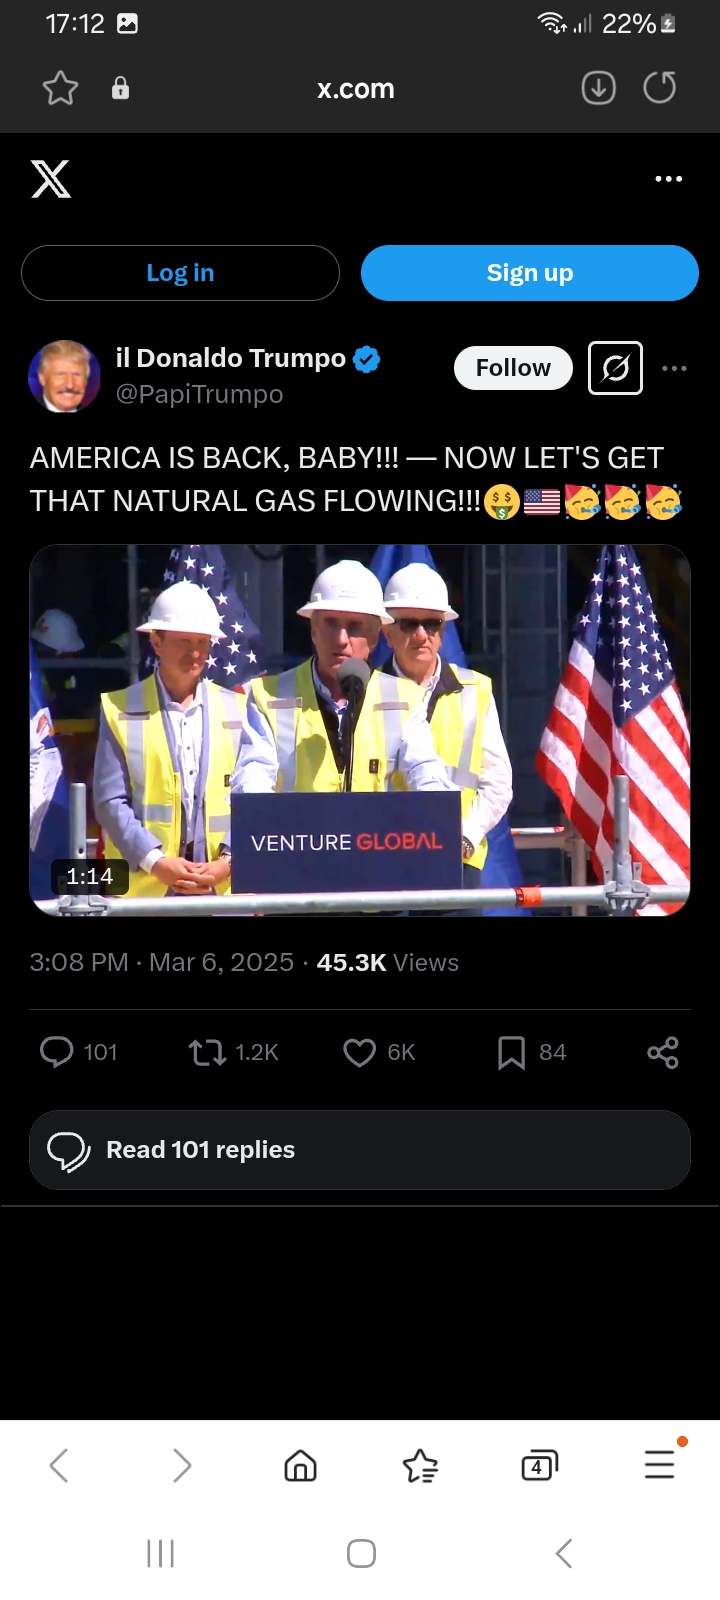Toggle the browser bookmark star in address bar
The image size is (720, 1600).
60,89
